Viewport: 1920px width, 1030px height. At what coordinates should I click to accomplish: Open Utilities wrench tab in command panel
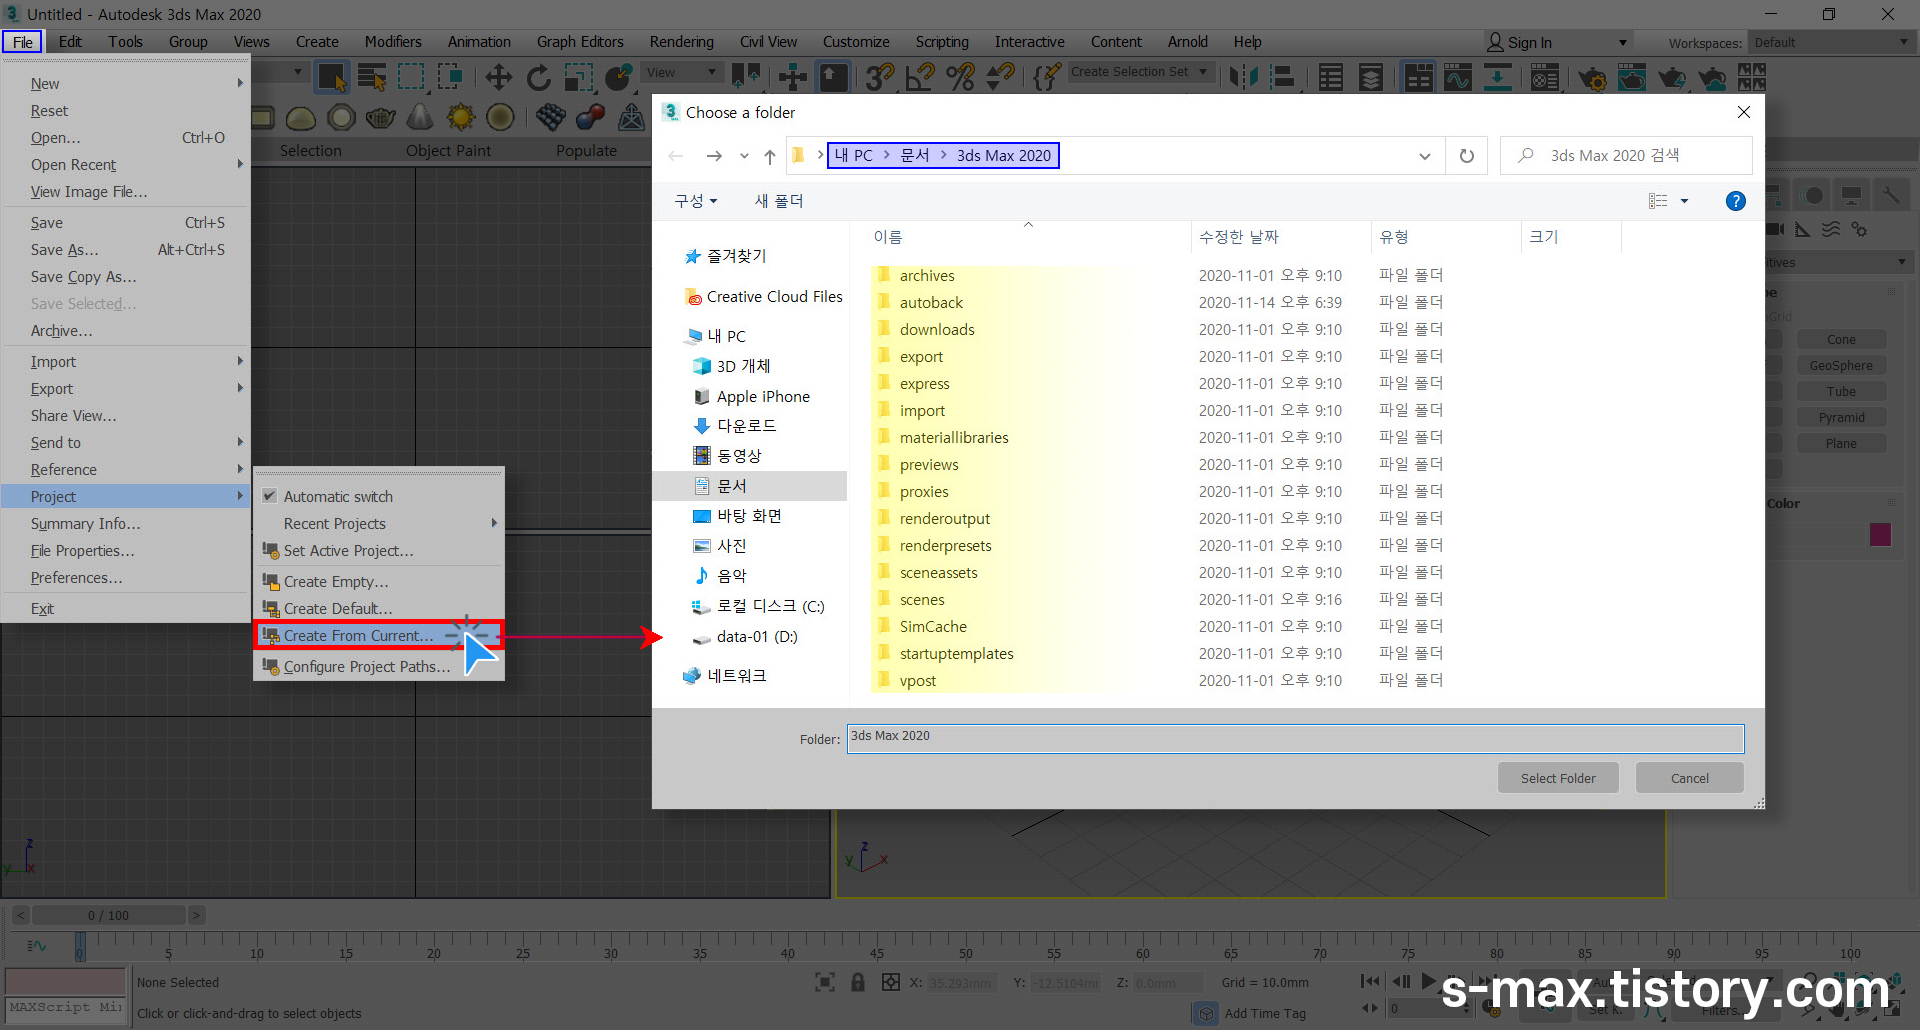(1890, 195)
